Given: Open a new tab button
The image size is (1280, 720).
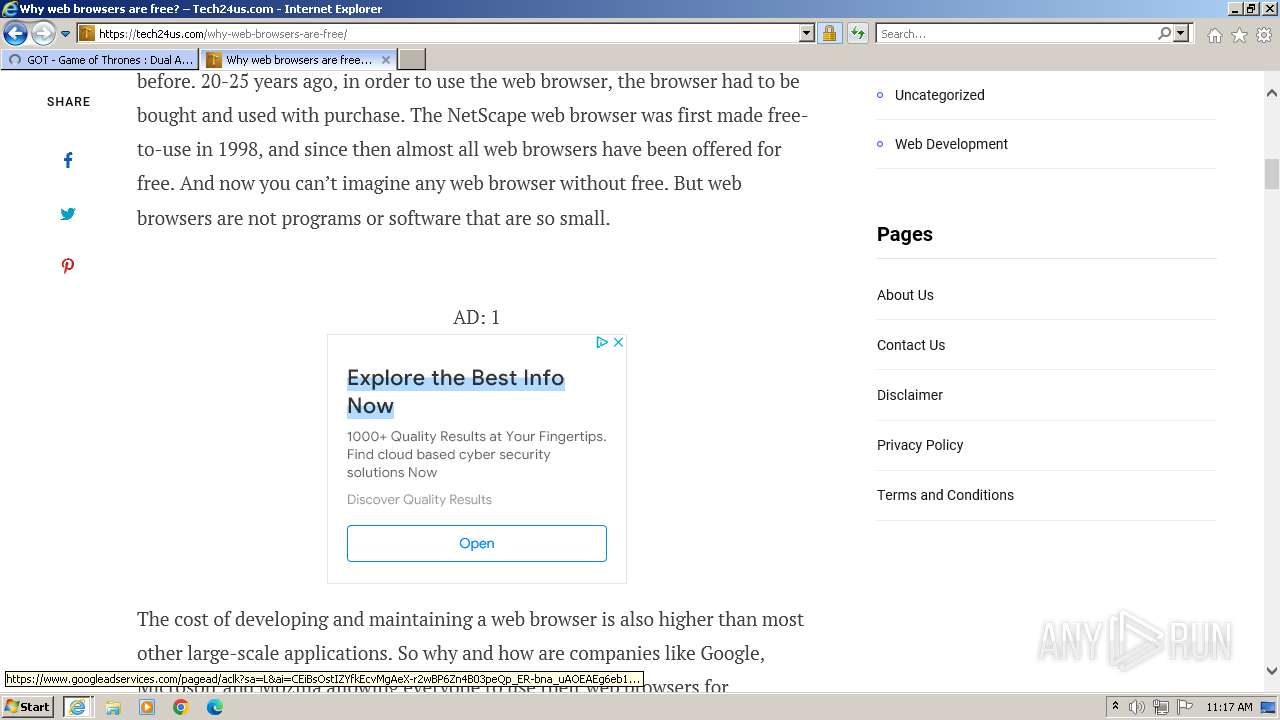Looking at the screenshot, I should pos(412,60).
